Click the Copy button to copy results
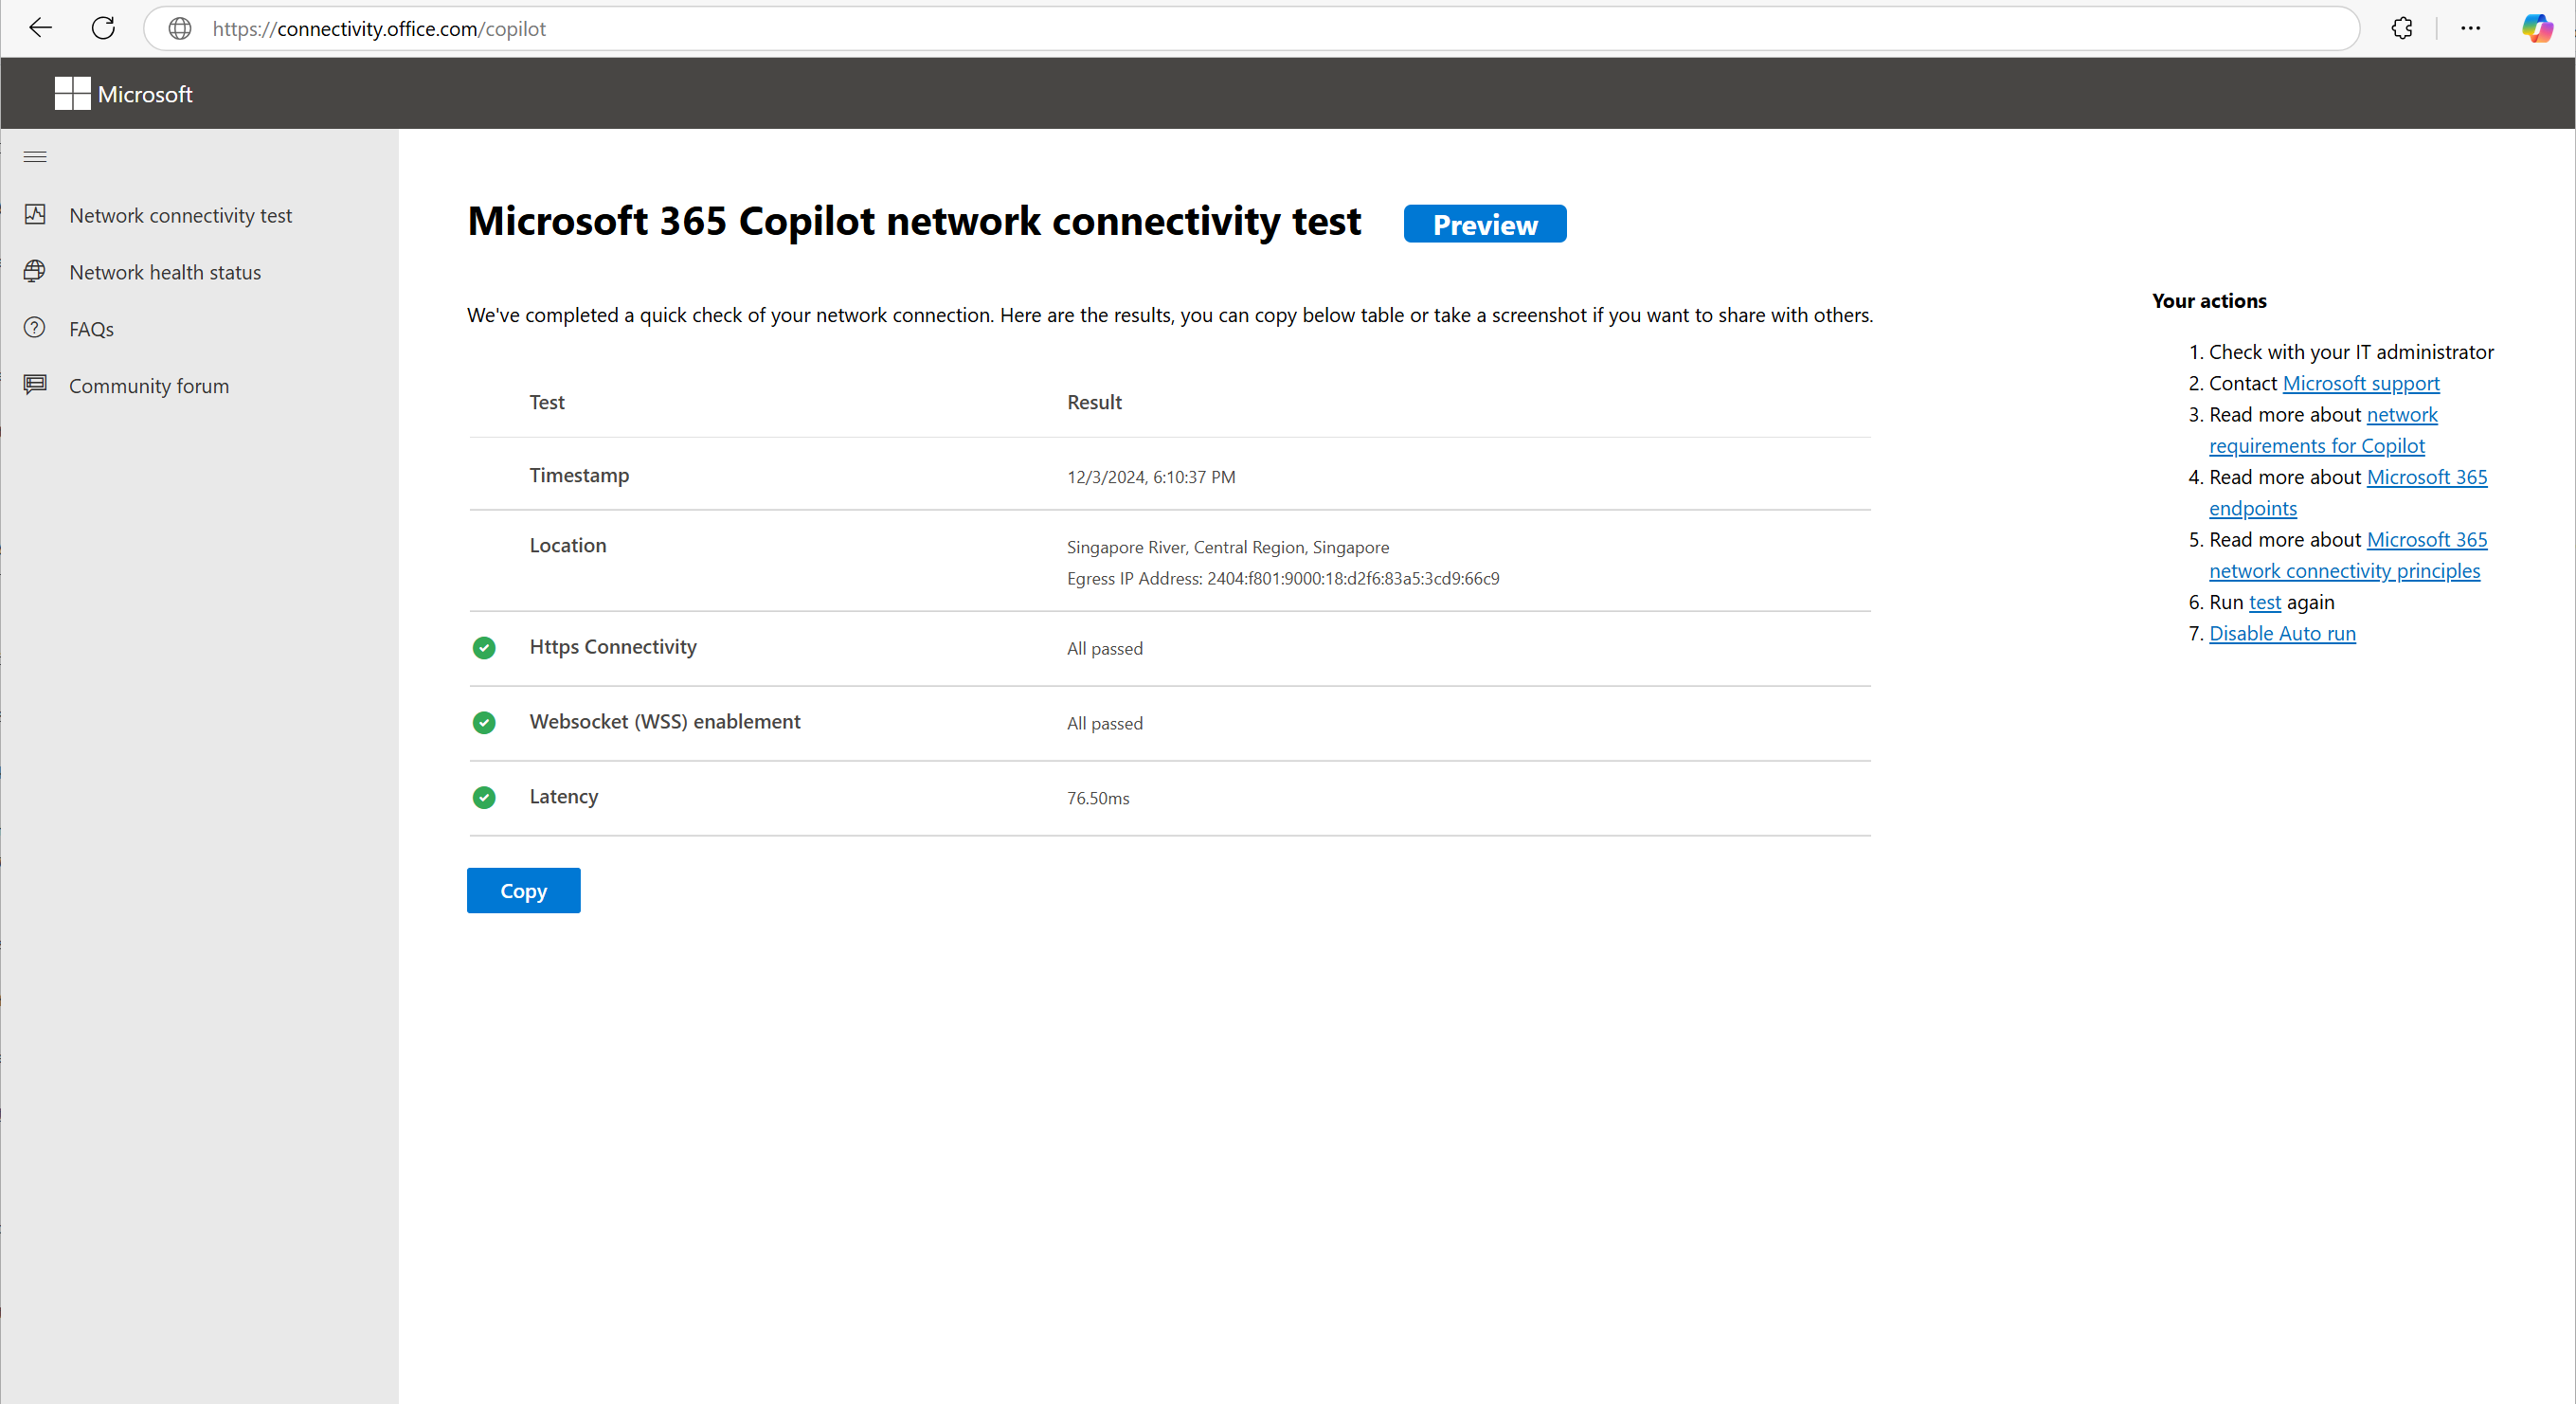This screenshot has width=2576, height=1404. coord(524,889)
